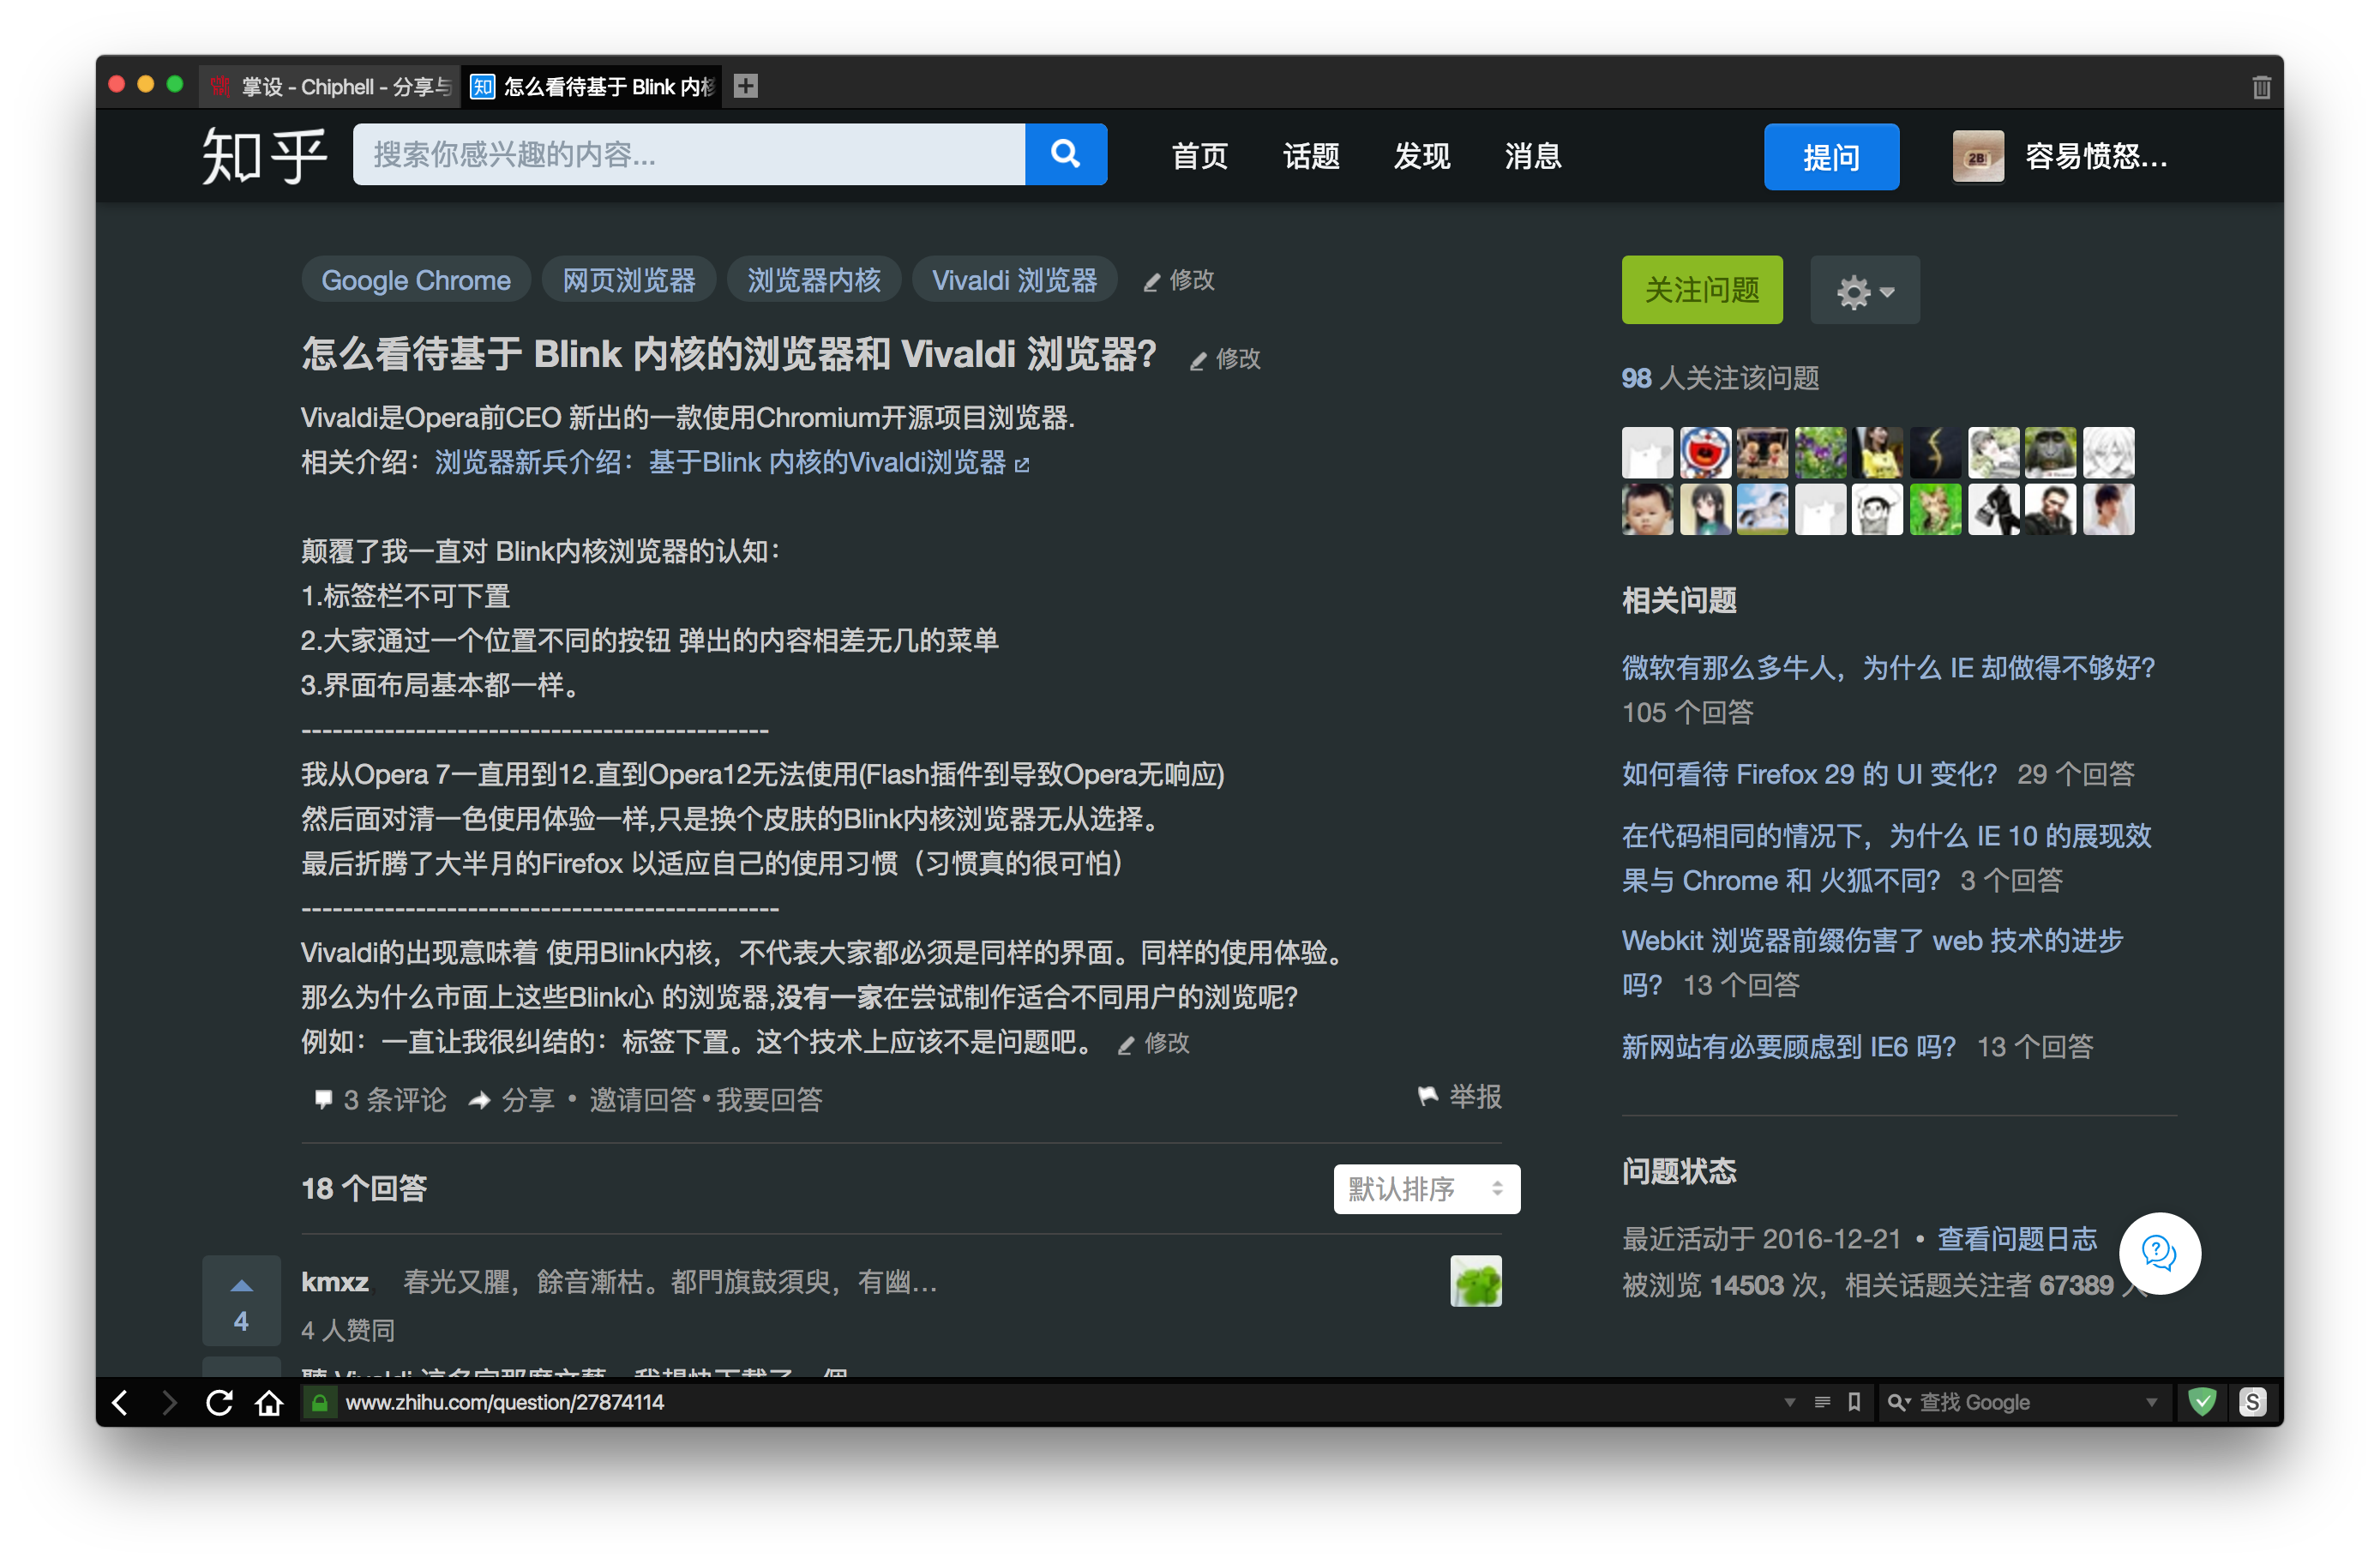Open related question about IE6

(x=1788, y=1046)
